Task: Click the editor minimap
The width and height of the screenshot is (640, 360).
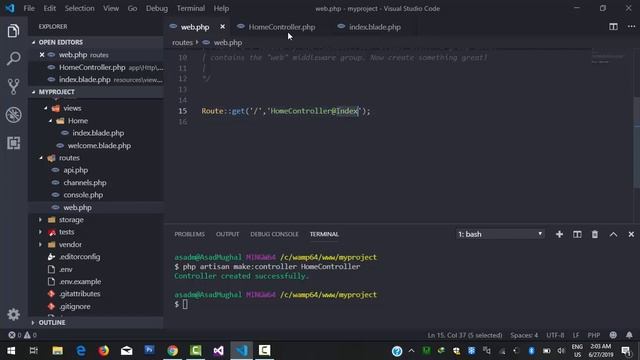Action: point(608,58)
